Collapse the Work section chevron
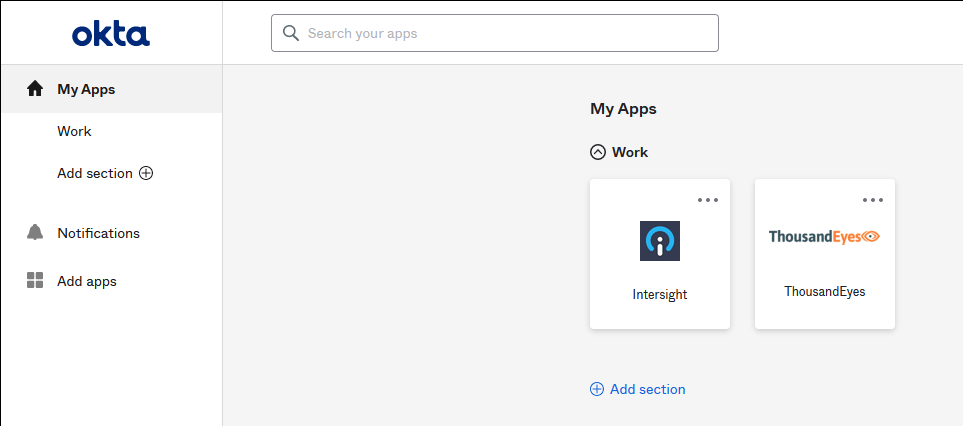 click(x=598, y=152)
